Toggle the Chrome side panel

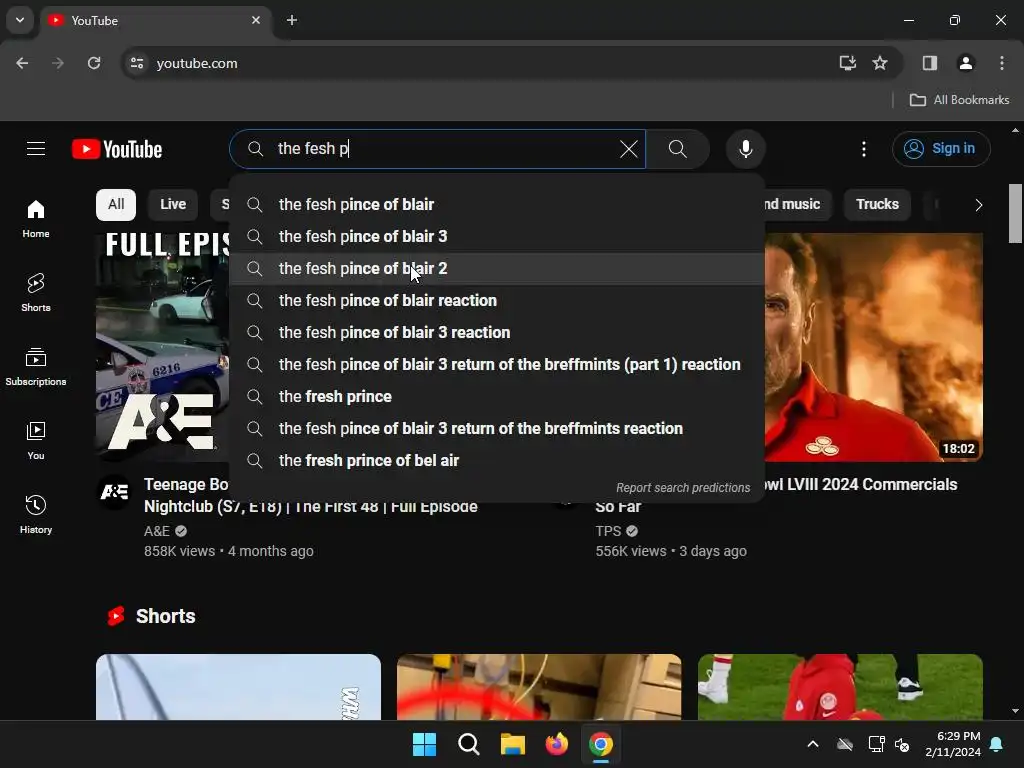coord(929,63)
